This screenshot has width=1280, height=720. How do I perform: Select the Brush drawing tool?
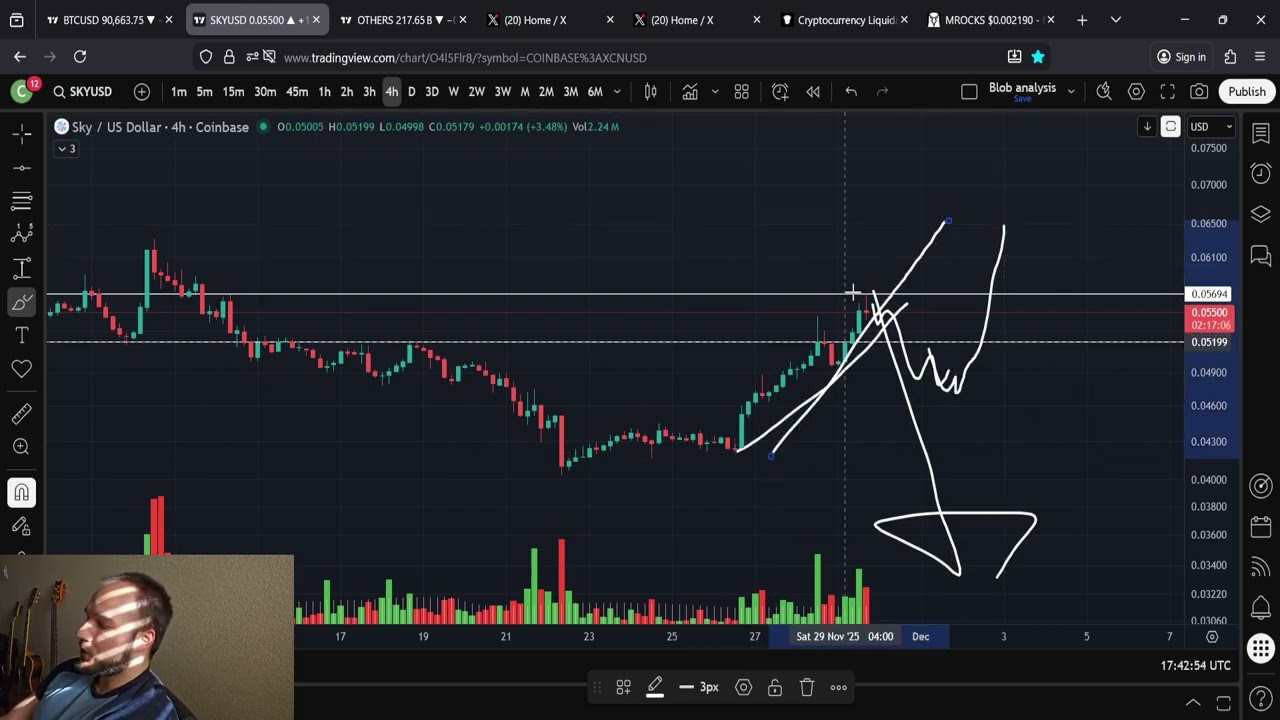[21, 302]
